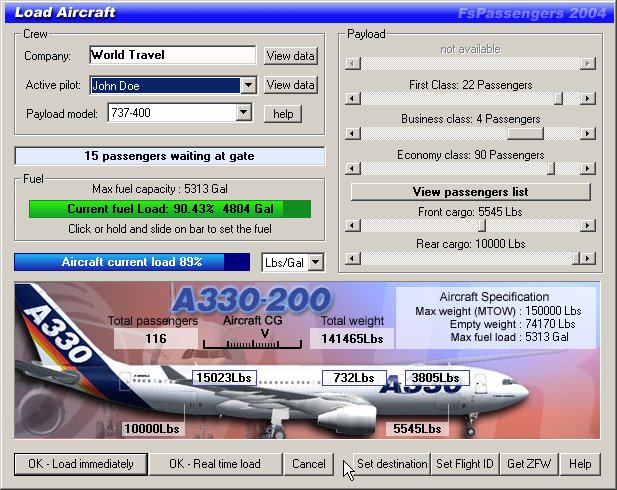
Task: Click the 3805Lbs weight label
Action: [x=436, y=378]
